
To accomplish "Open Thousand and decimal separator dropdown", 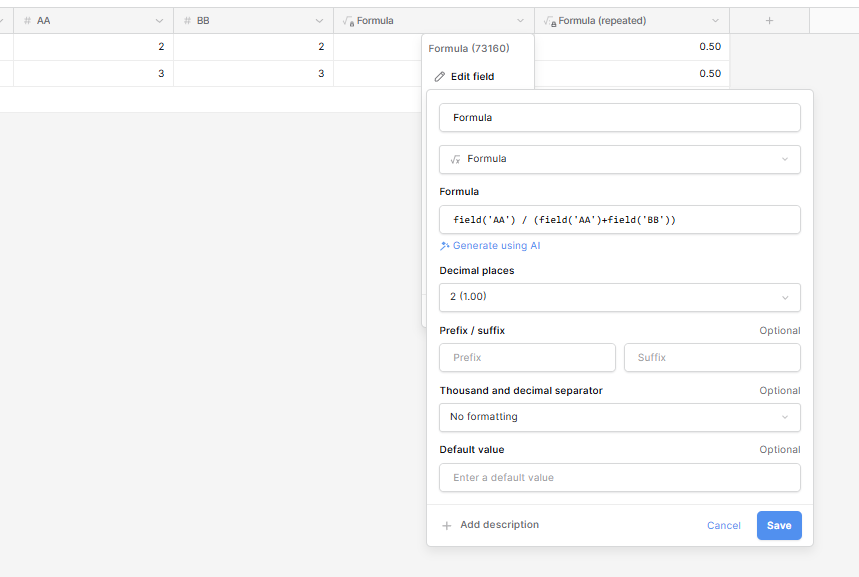I will click(x=620, y=418).
